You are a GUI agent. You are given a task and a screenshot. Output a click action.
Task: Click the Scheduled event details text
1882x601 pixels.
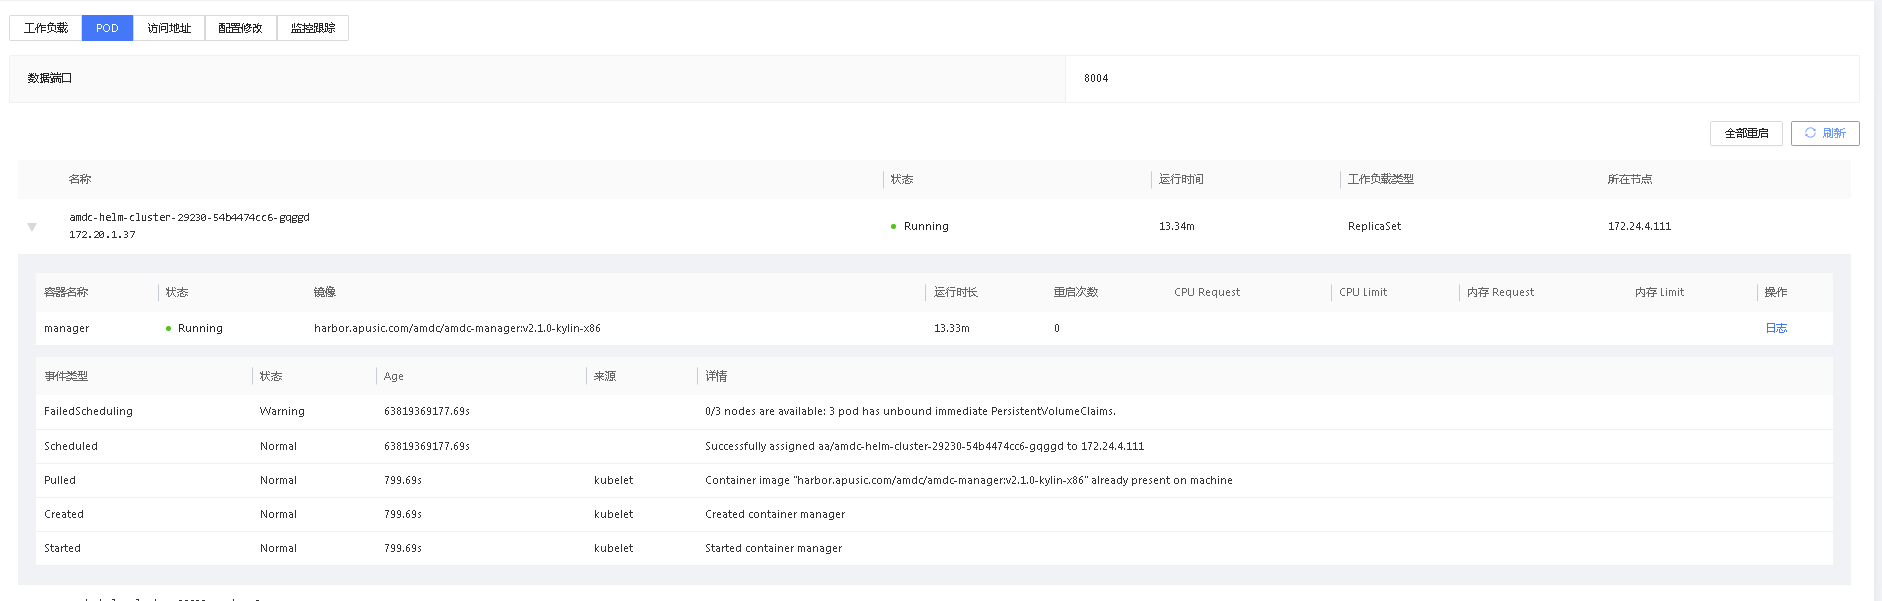924,446
